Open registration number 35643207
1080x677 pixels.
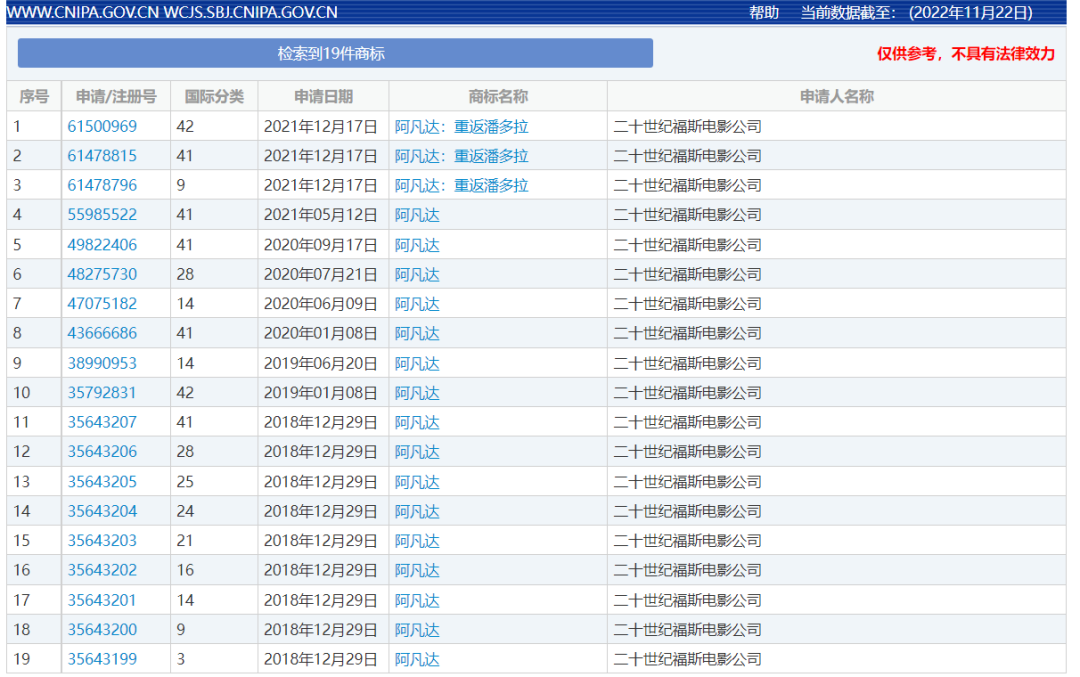[x=102, y=422]
